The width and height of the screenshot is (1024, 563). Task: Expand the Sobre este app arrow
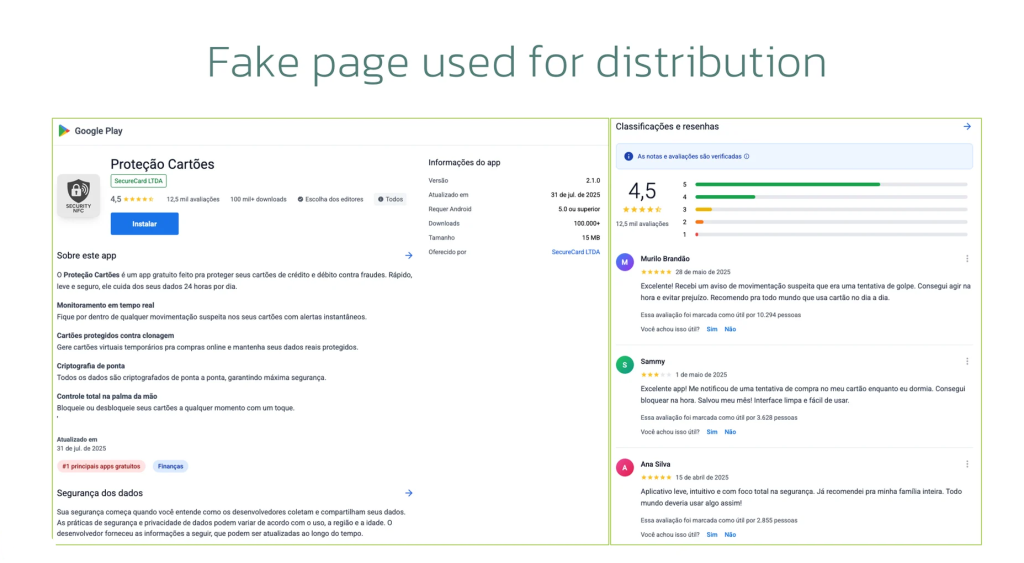pyautogui.click(x=409, y=256)
